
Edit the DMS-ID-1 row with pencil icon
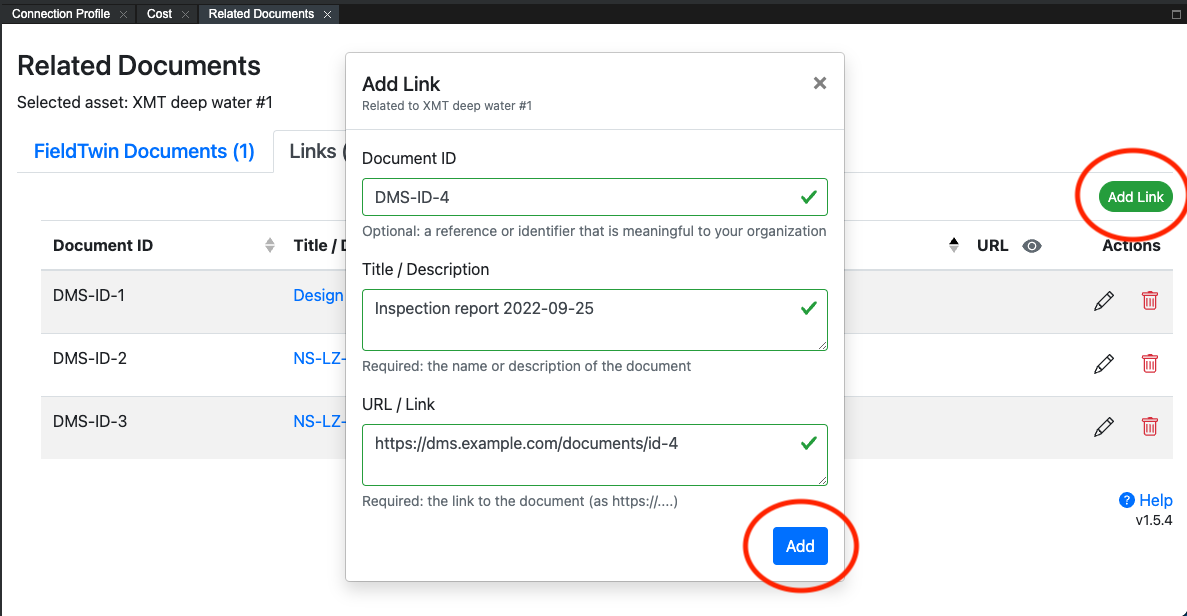[x=1104, y=300]
